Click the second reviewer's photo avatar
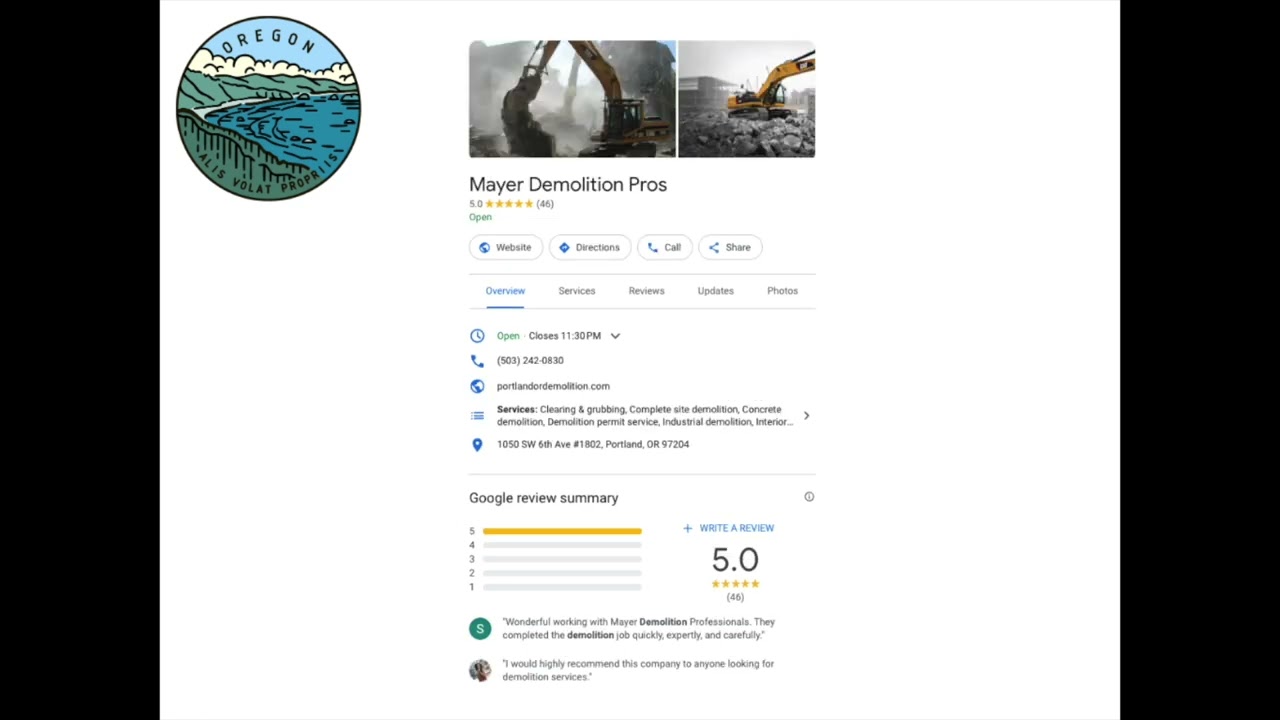The height and width of the screenshot is (720, 1280). pos(480,670)
